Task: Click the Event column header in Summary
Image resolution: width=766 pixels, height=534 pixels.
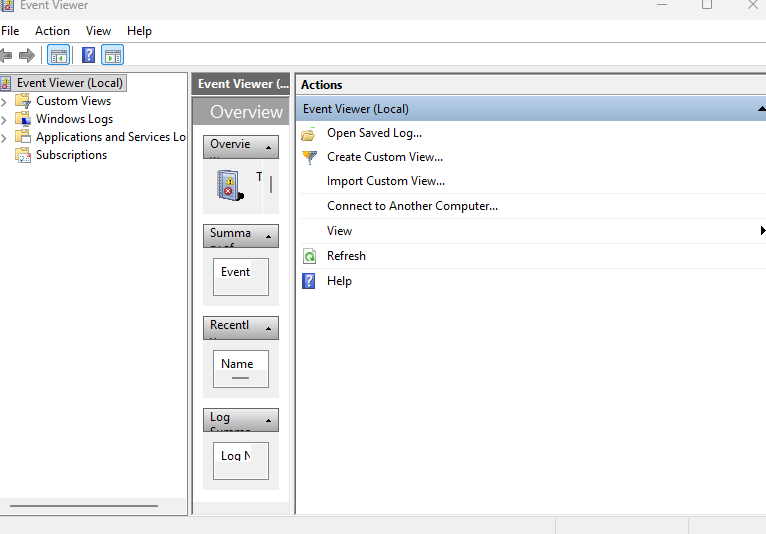Action: click(235, 272)
